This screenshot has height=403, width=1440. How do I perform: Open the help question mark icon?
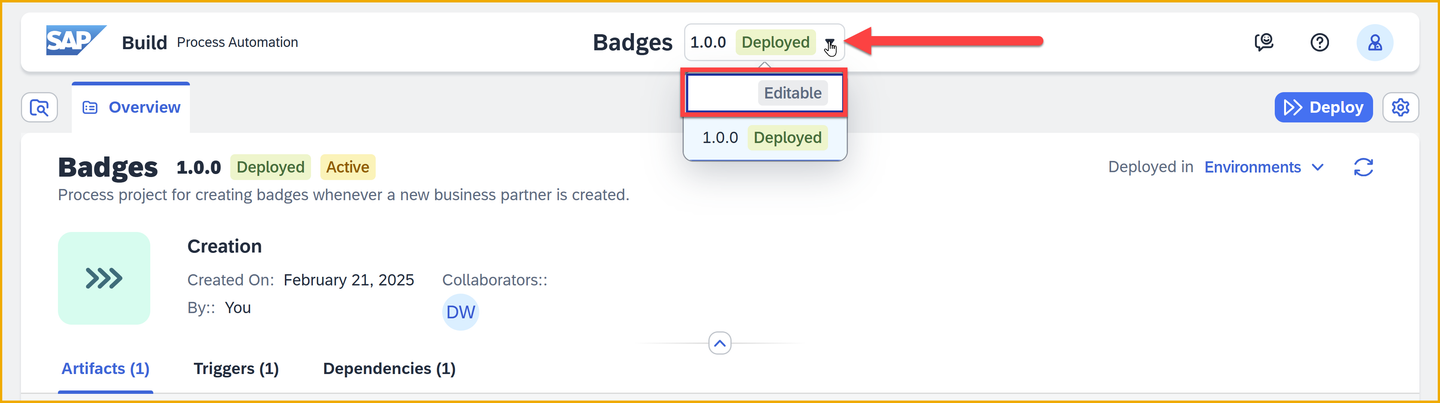click(x=1320, y=42)
